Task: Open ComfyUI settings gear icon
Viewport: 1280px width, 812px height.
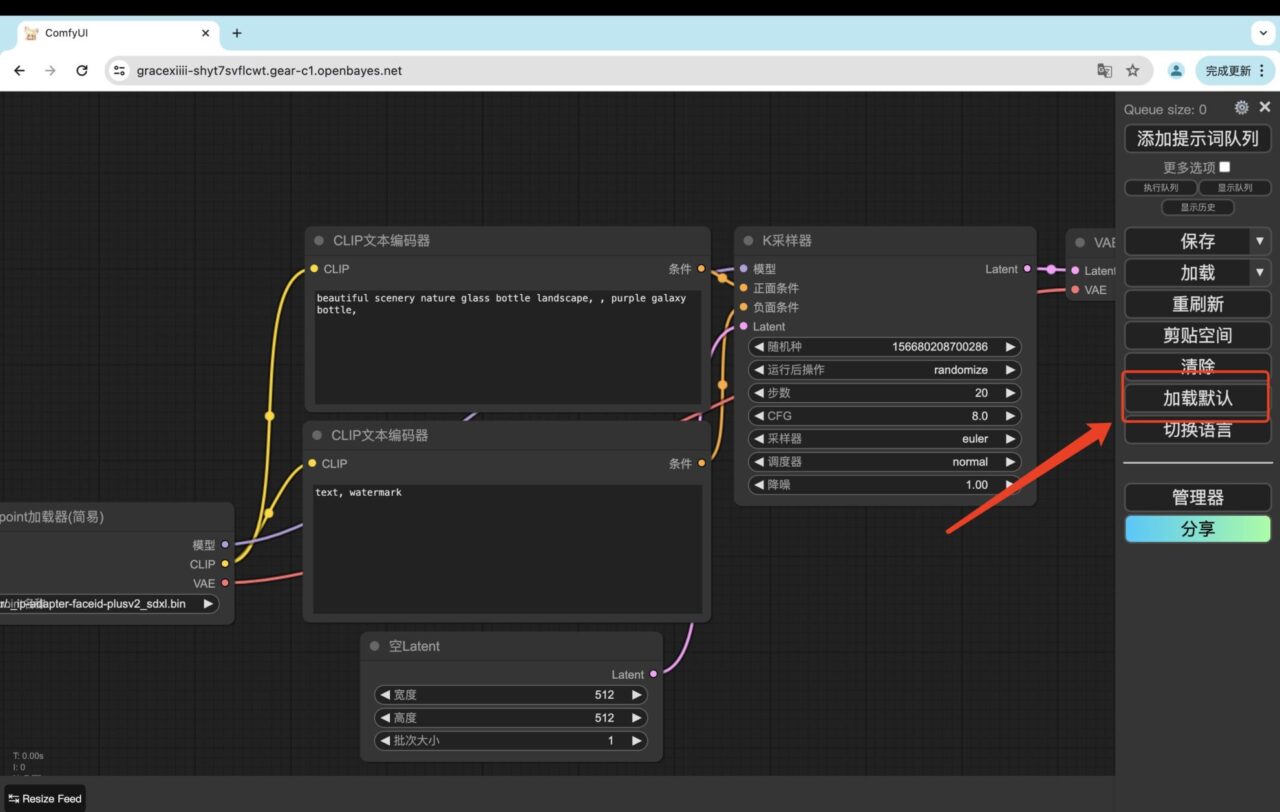Action: tap(1241, 108)
